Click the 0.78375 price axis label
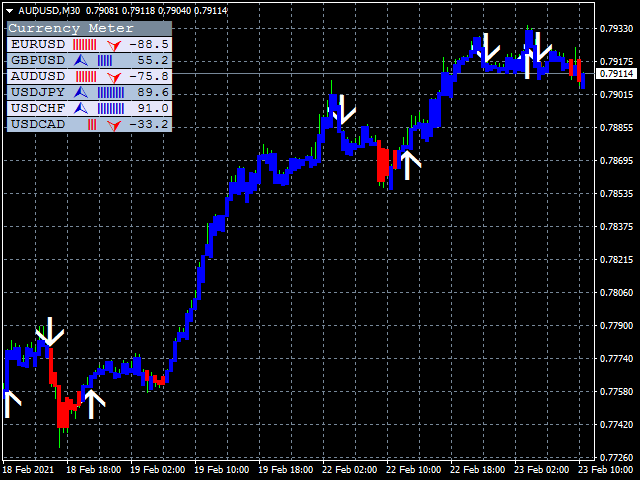Image resolution: width=640 pixels, height=480 pixels. point(616,227)
